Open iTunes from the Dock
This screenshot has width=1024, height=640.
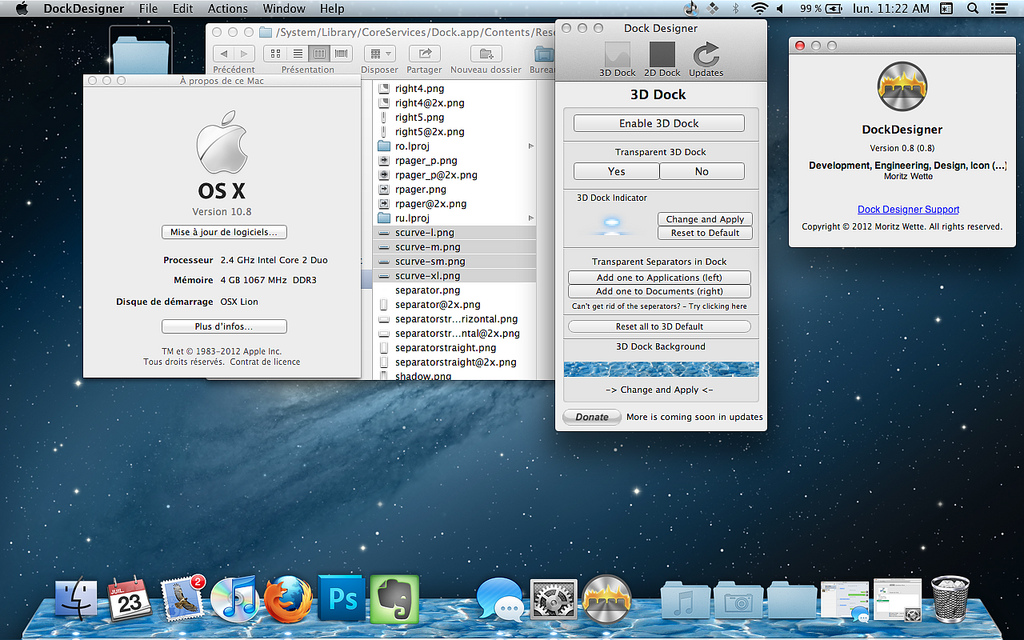(x=234, y=598)
